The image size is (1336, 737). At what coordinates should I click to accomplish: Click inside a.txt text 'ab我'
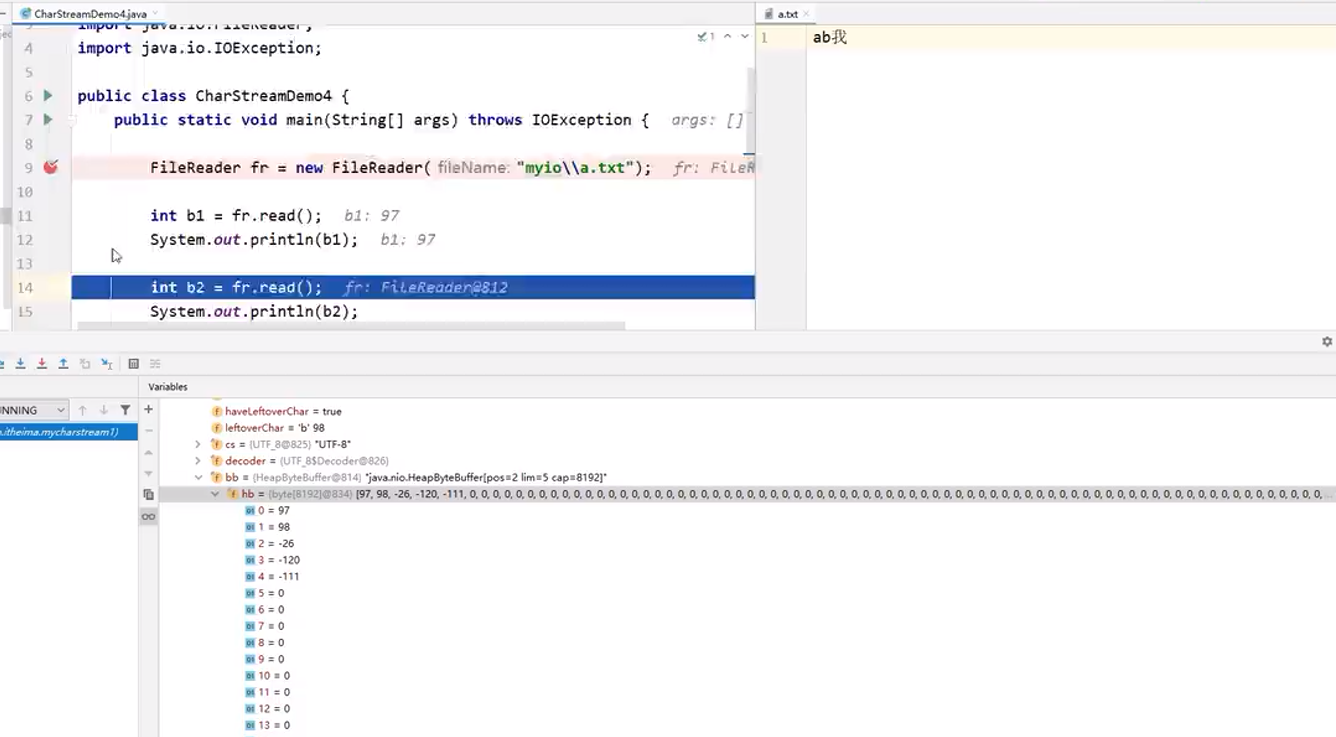pos(830,38)
